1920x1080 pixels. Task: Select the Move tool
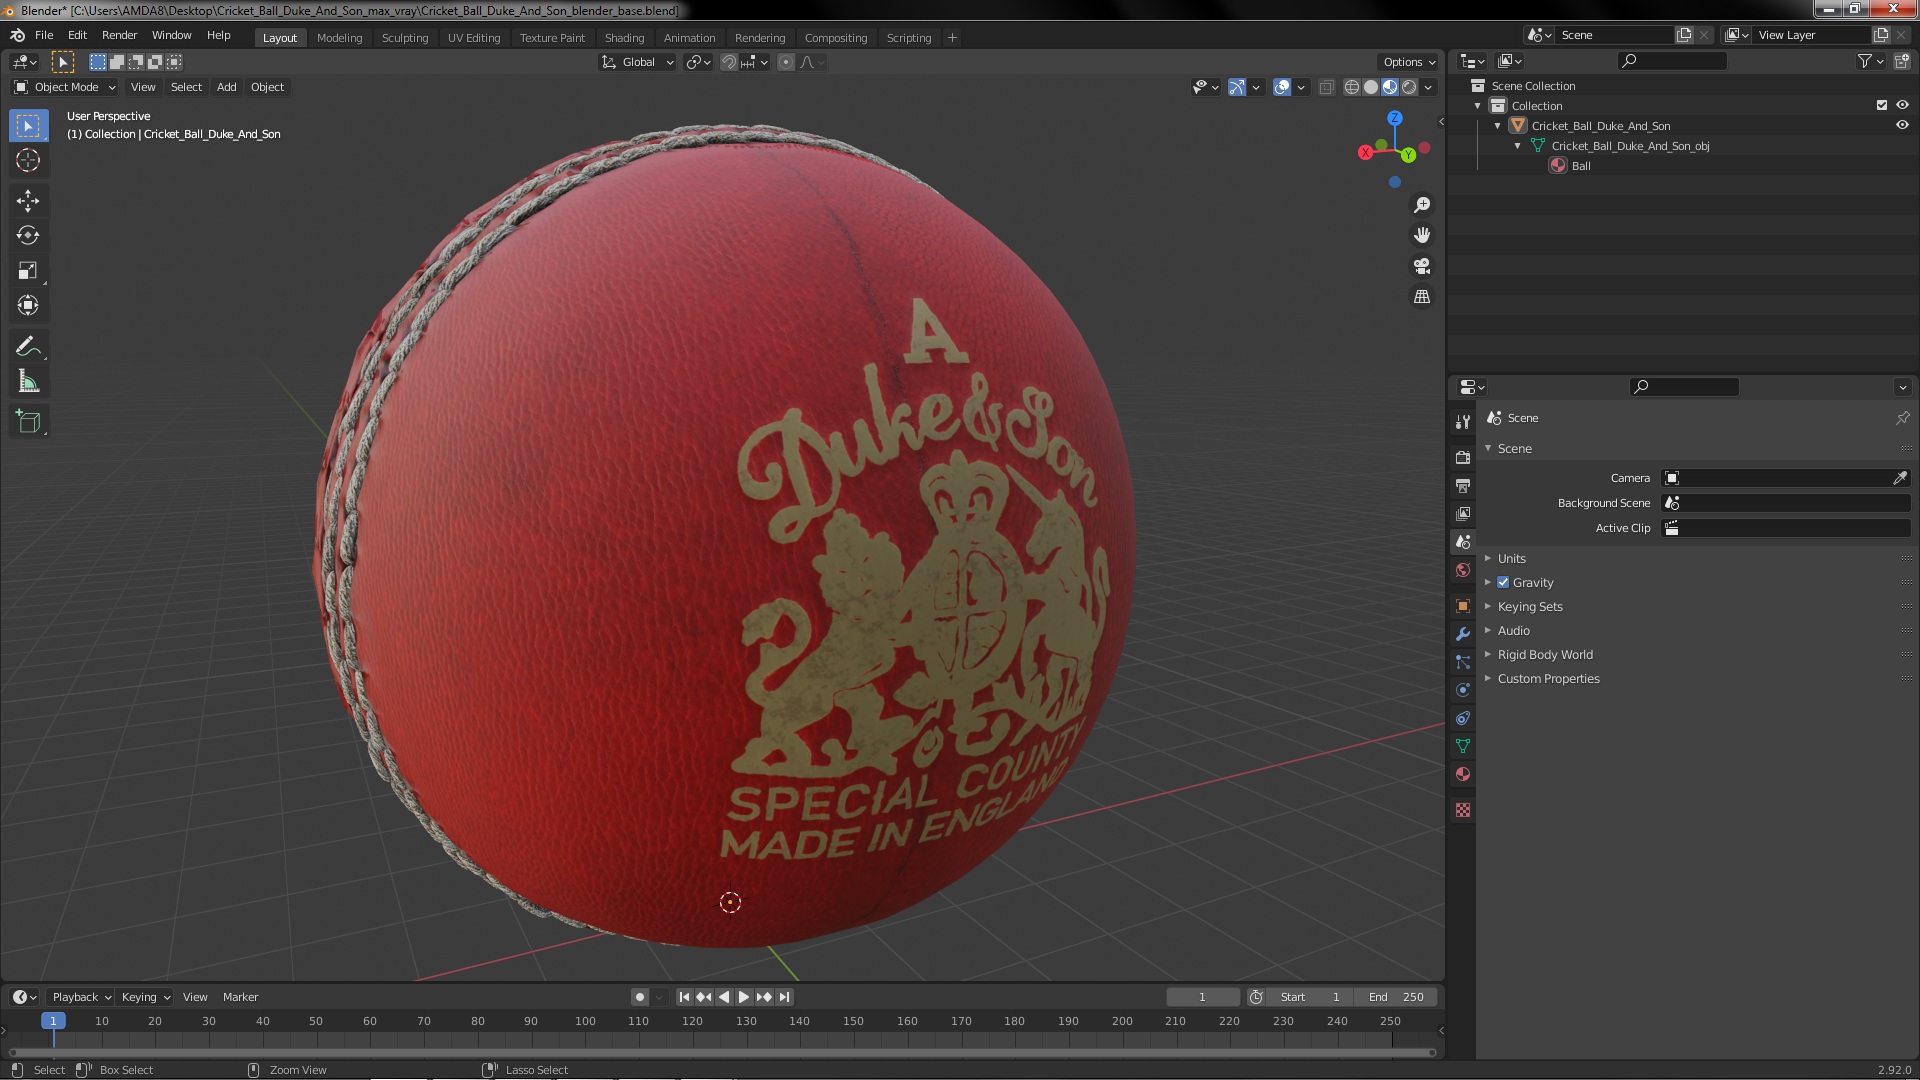pos(28,201)
